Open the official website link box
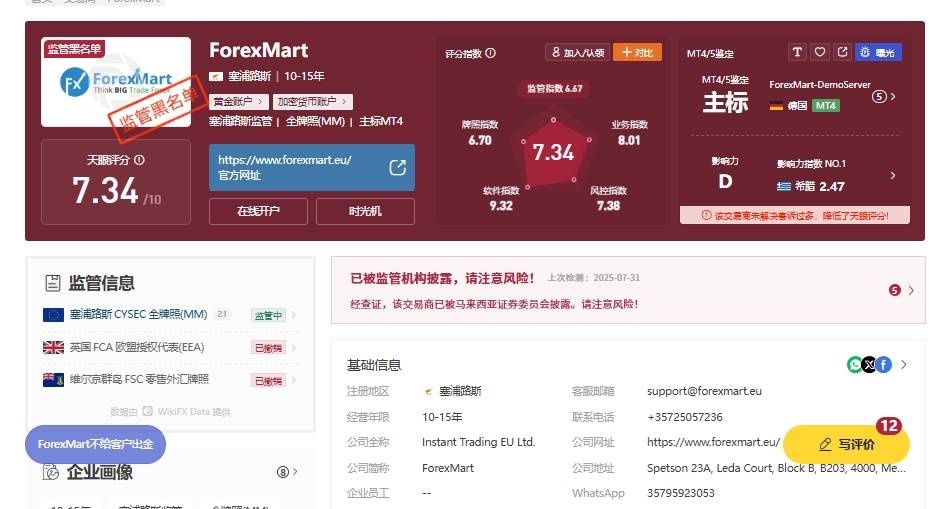Image resolution: width=941 pixels, height=509 pixels. pyautogui.click(x=311, y=167)
